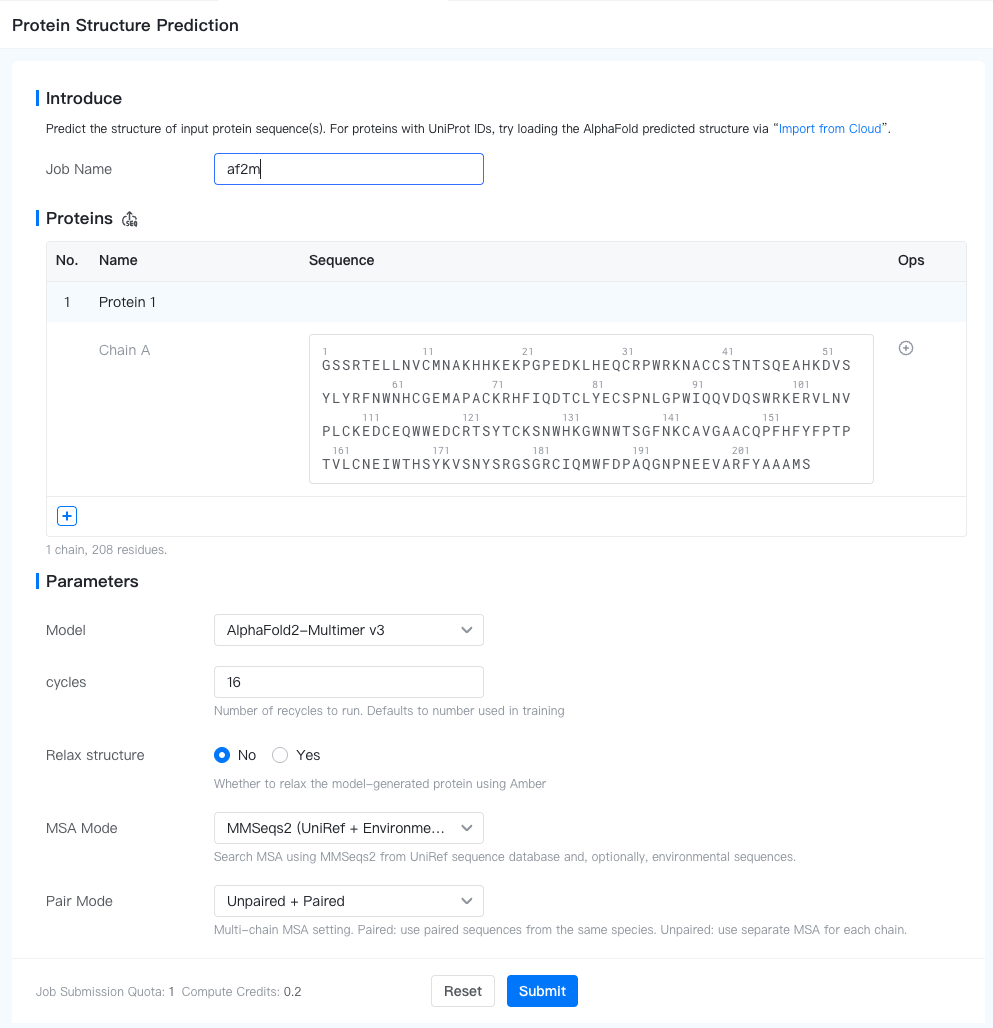Expand the MSA Mode dropdown

pos(348,828)
